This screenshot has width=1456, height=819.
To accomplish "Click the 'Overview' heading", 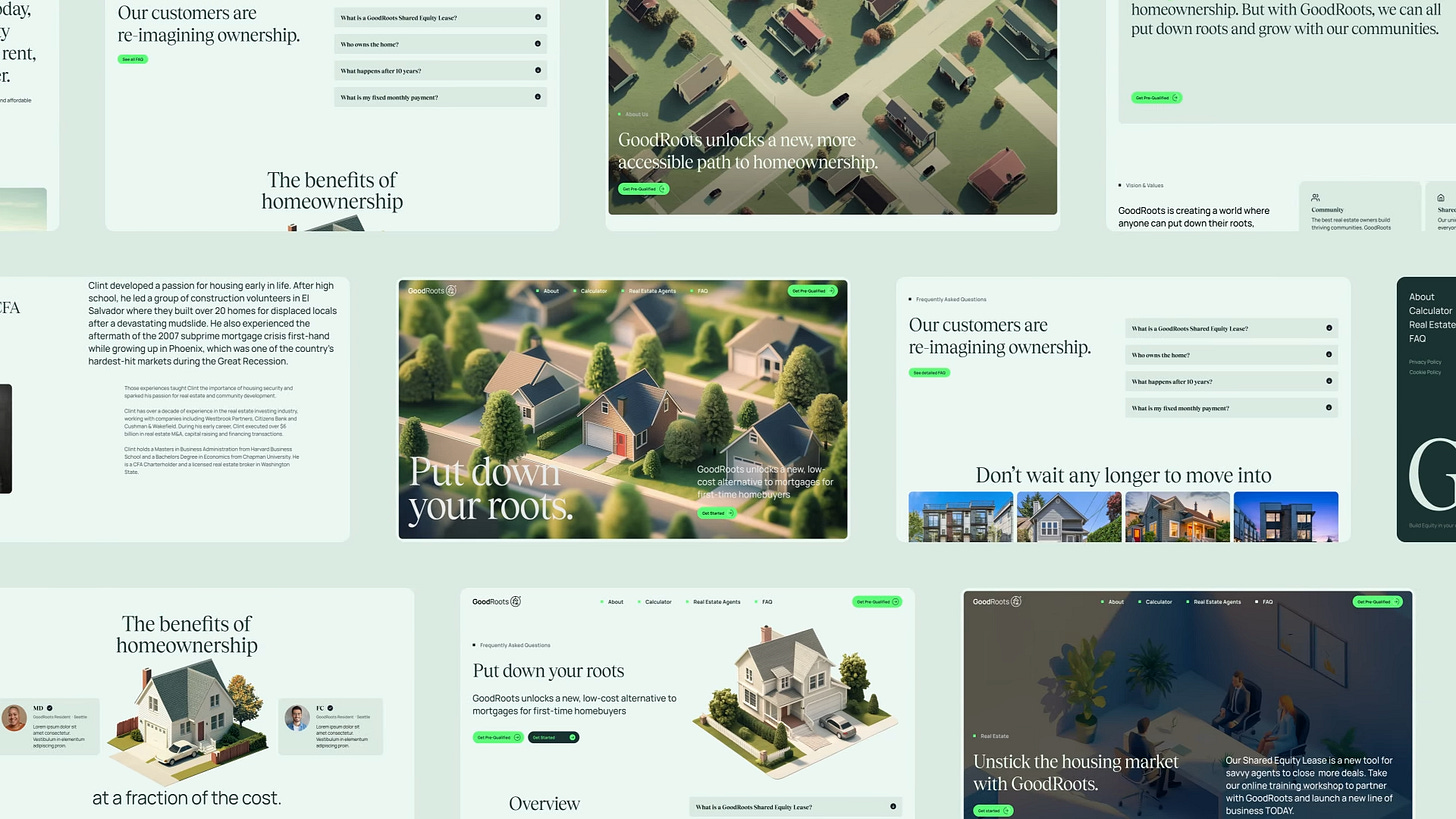I will pyautogui.click(x=544, y=803).
